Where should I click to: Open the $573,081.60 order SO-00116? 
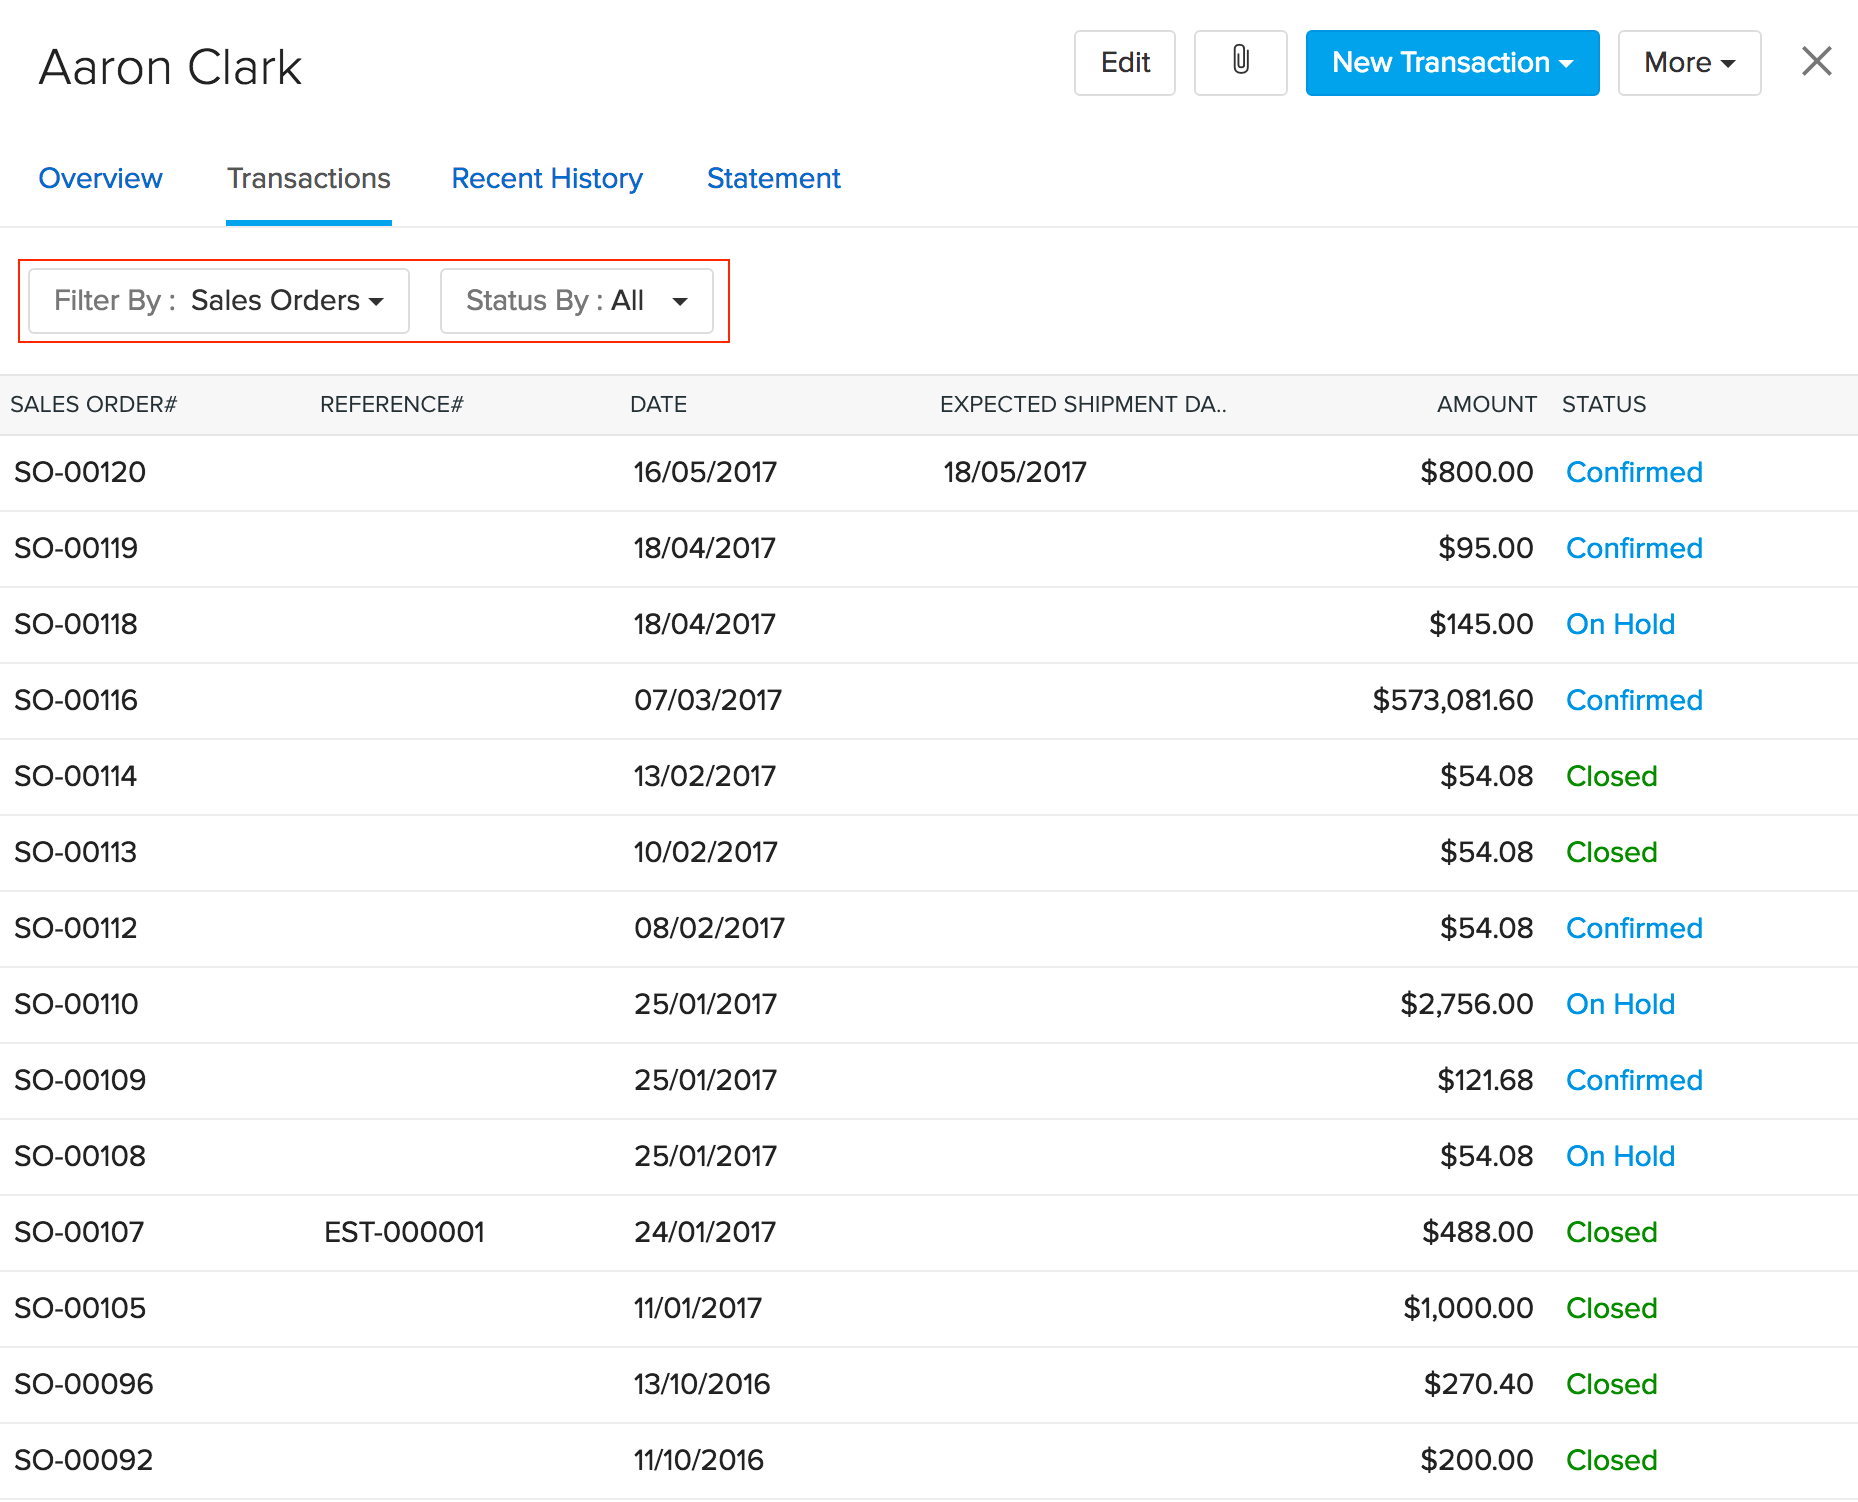[x=76, y=700]
